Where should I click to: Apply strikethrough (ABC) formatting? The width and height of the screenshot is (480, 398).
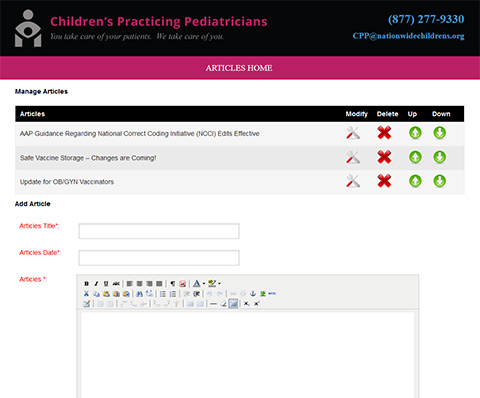116,283
